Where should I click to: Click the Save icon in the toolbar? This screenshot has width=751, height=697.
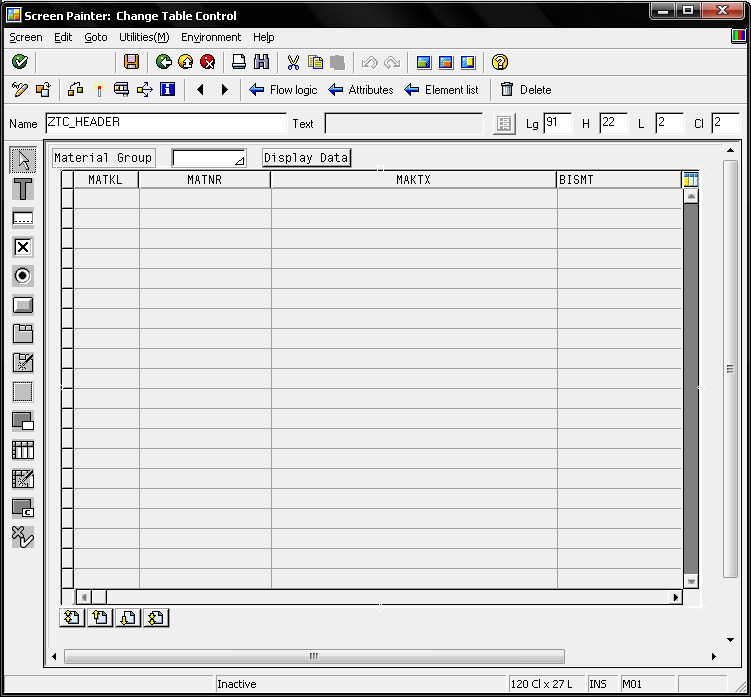pos(131,62)
